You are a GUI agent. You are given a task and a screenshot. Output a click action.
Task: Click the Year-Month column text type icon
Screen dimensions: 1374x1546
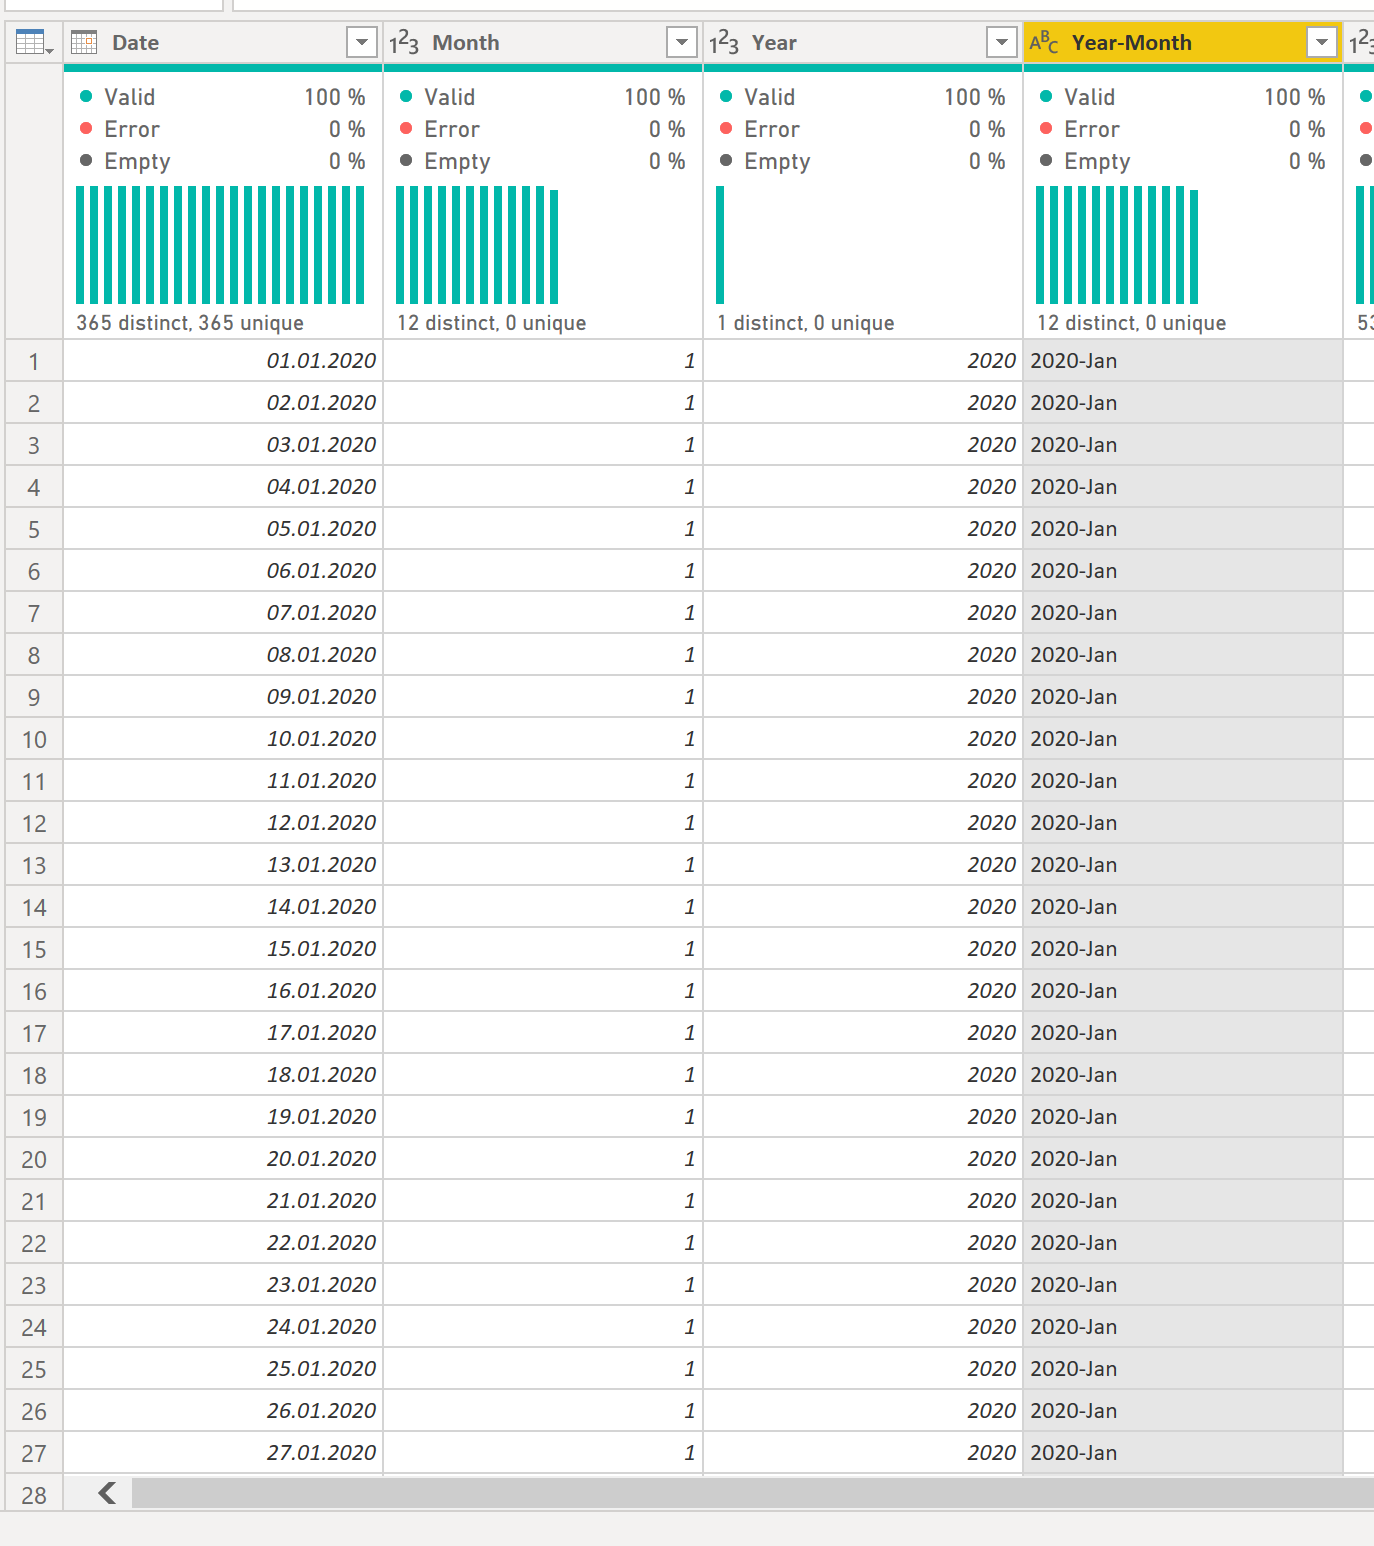point(1044,42)
